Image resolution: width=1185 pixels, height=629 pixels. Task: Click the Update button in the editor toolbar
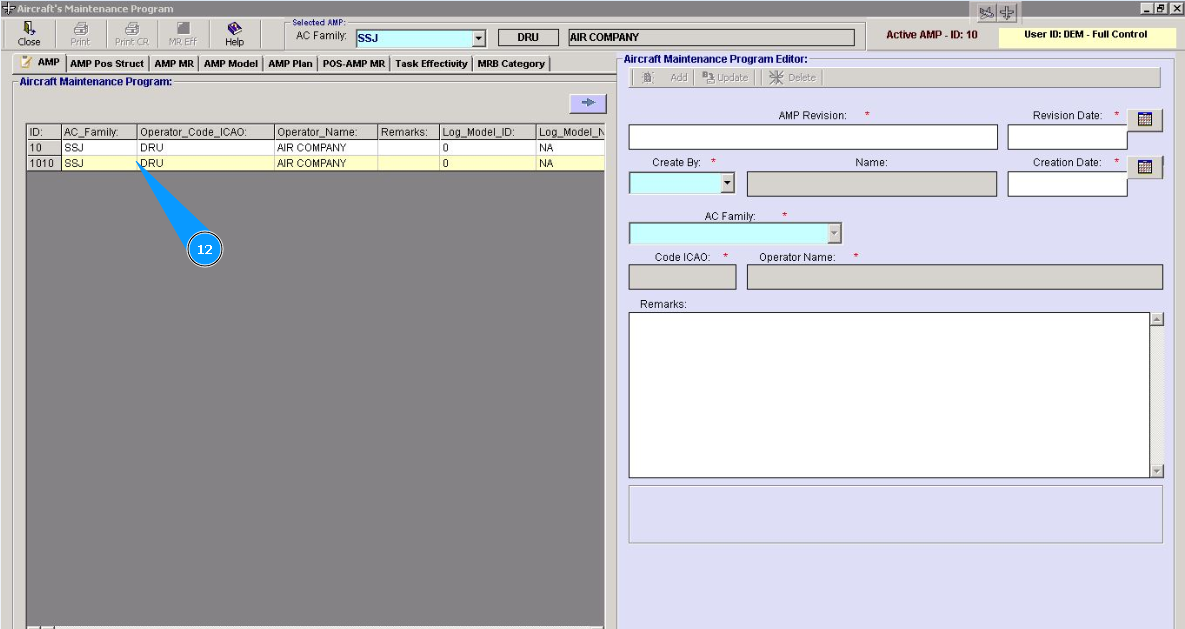tap(725, 77)
